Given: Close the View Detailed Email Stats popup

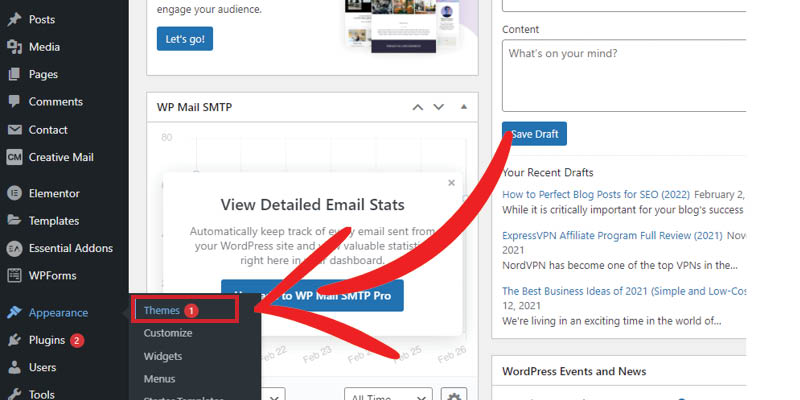Looking at the screenshot, I should [x=451, y=183].
